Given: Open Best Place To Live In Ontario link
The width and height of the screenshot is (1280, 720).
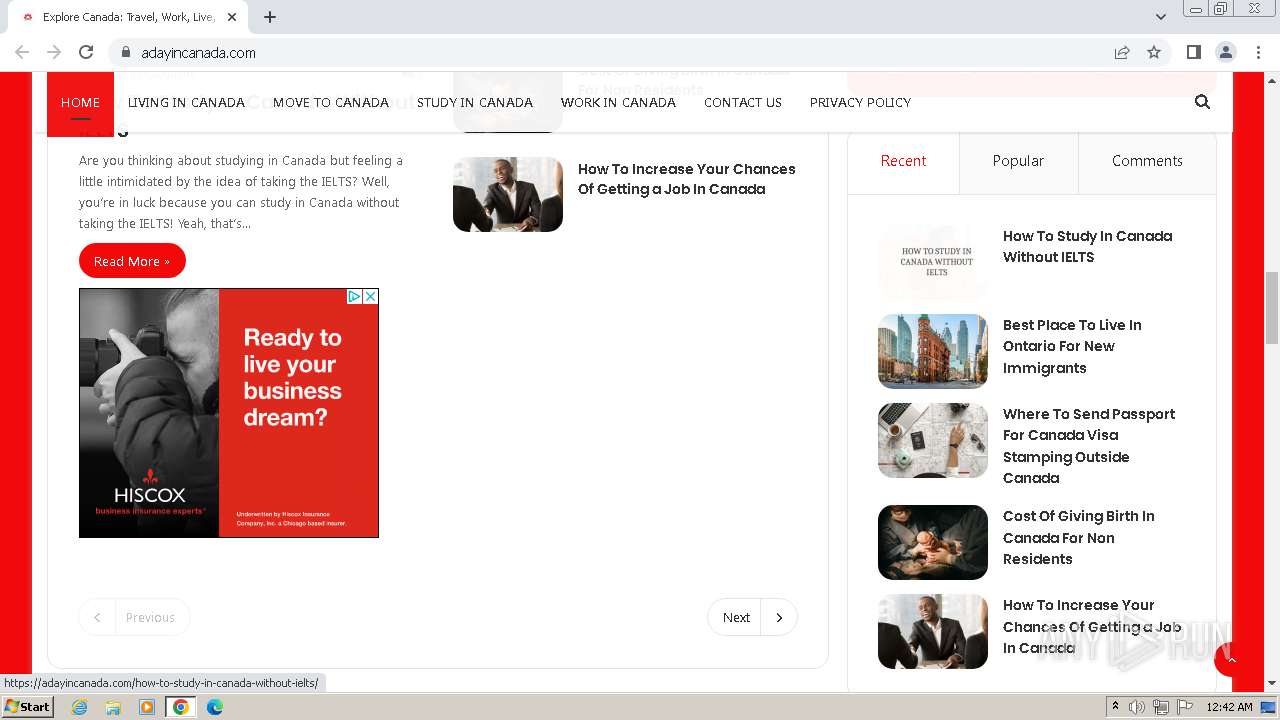Looking at the screenshot, I should pos(1072,346).
